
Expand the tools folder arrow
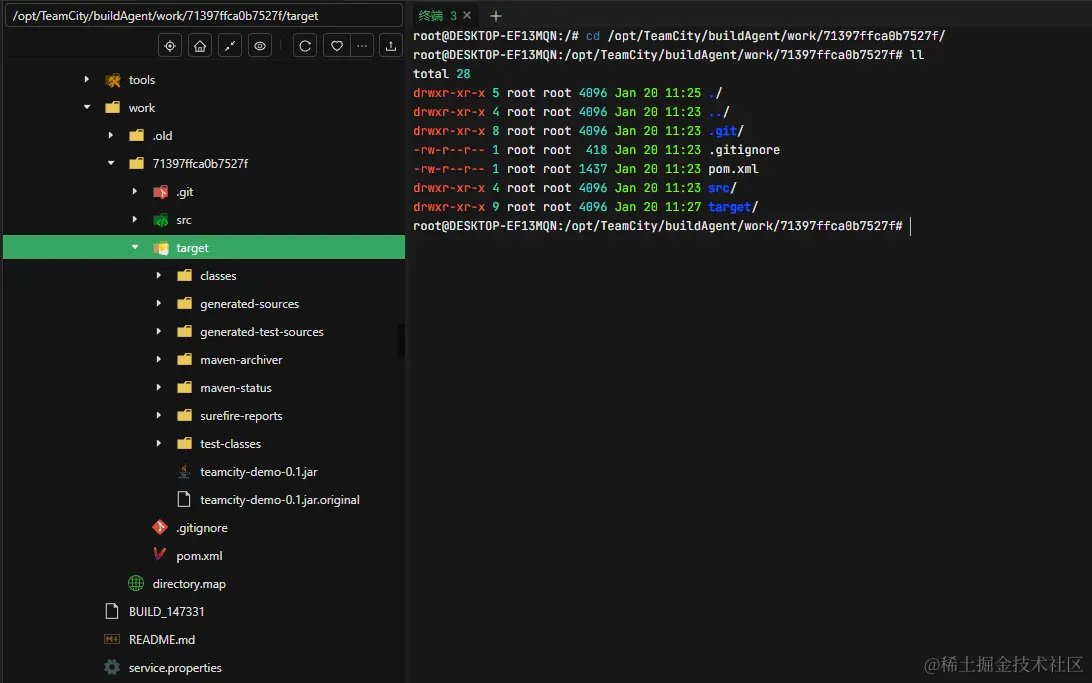86,79
